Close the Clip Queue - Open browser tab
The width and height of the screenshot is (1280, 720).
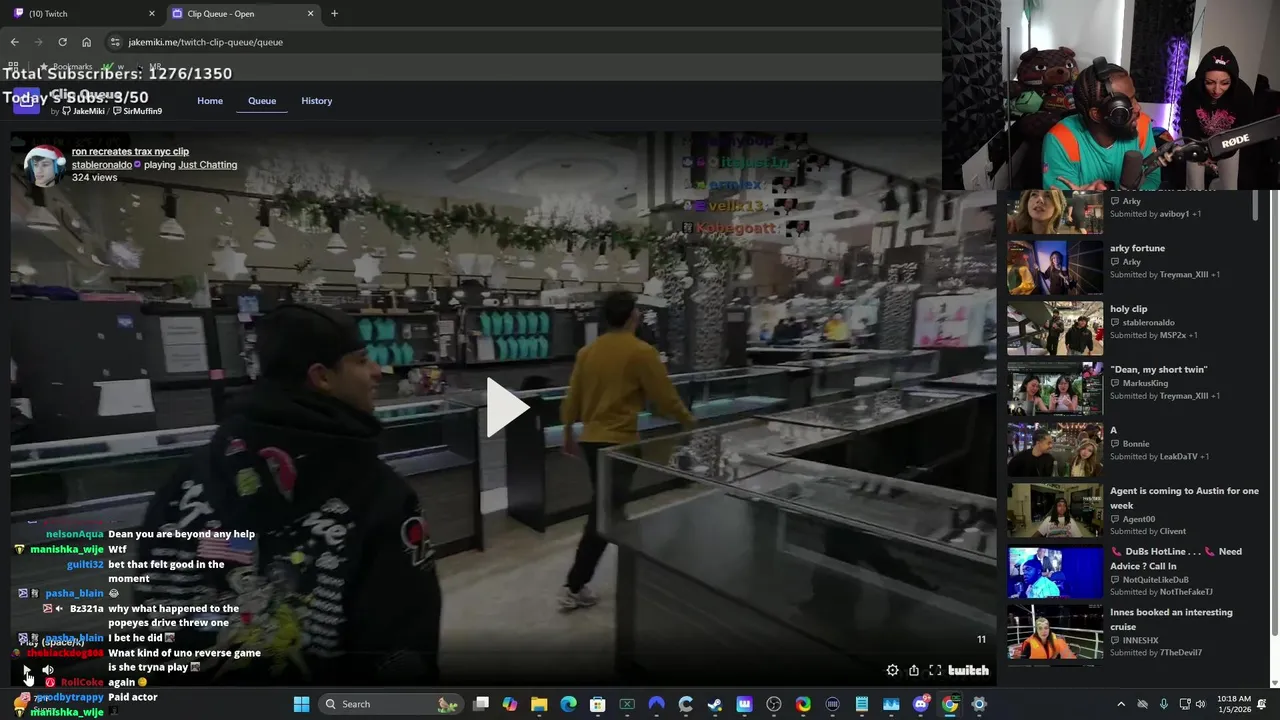coord(310,14)
